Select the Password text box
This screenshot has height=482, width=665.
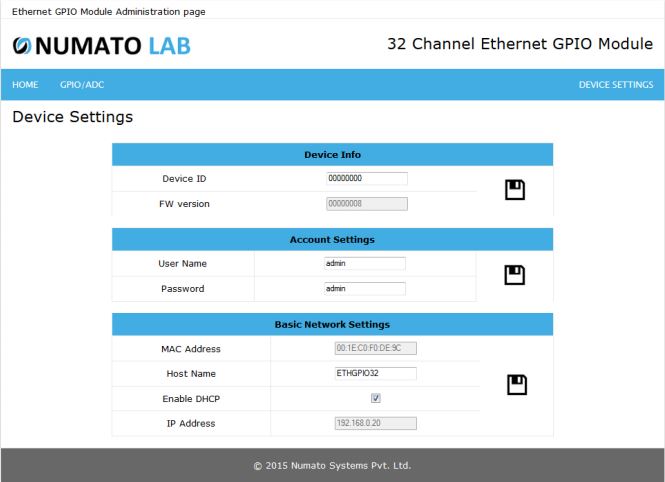tap(364, 289)
